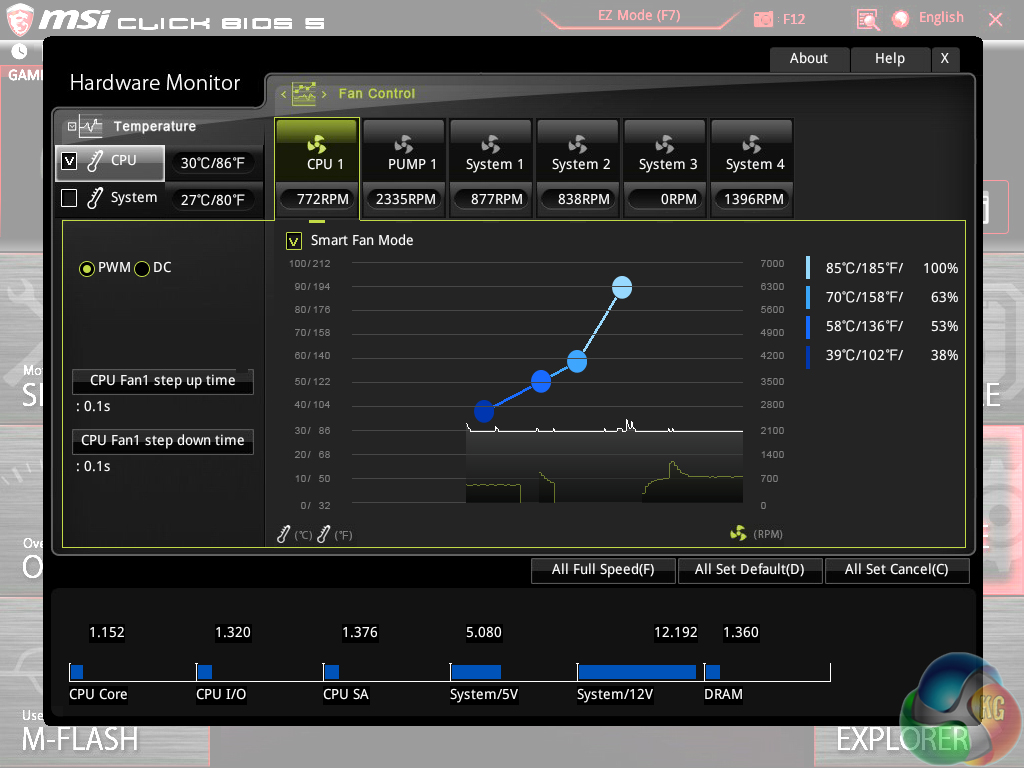Click CPU Fan1 step up time
This screenshot has width=1024, height=768.
(x=163, y=381)
